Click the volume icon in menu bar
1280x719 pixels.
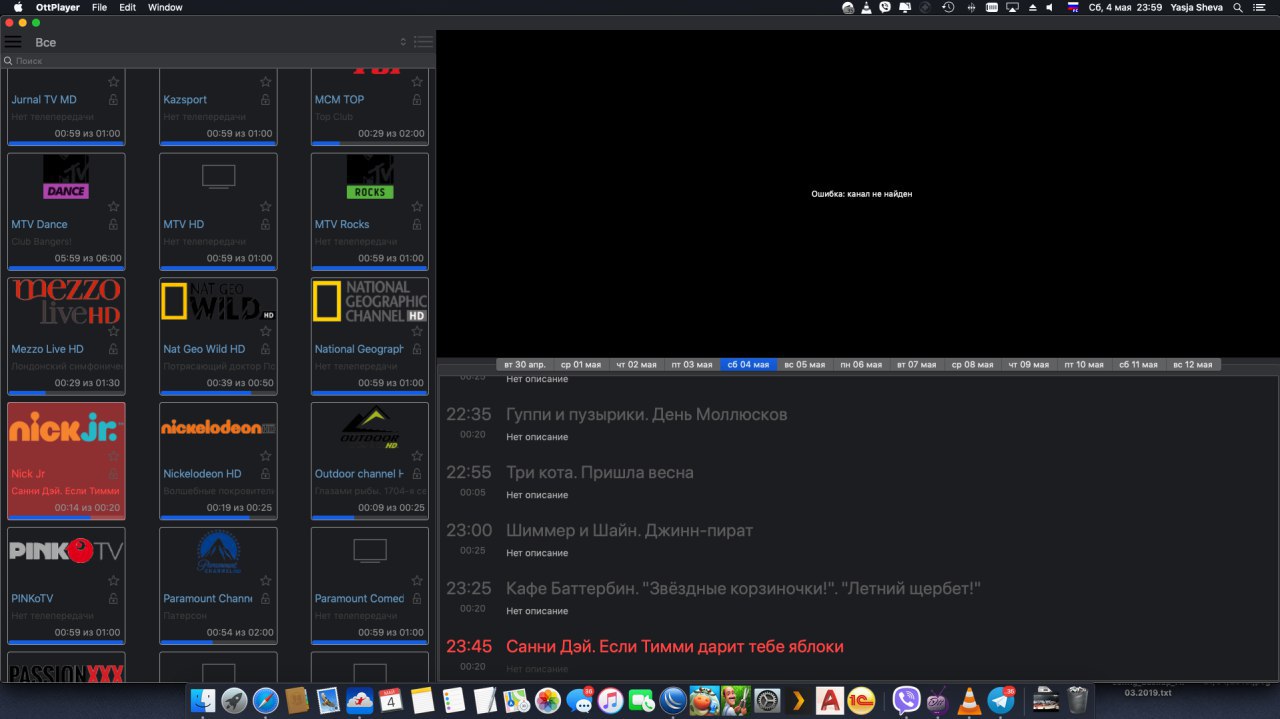(1049, 7)
